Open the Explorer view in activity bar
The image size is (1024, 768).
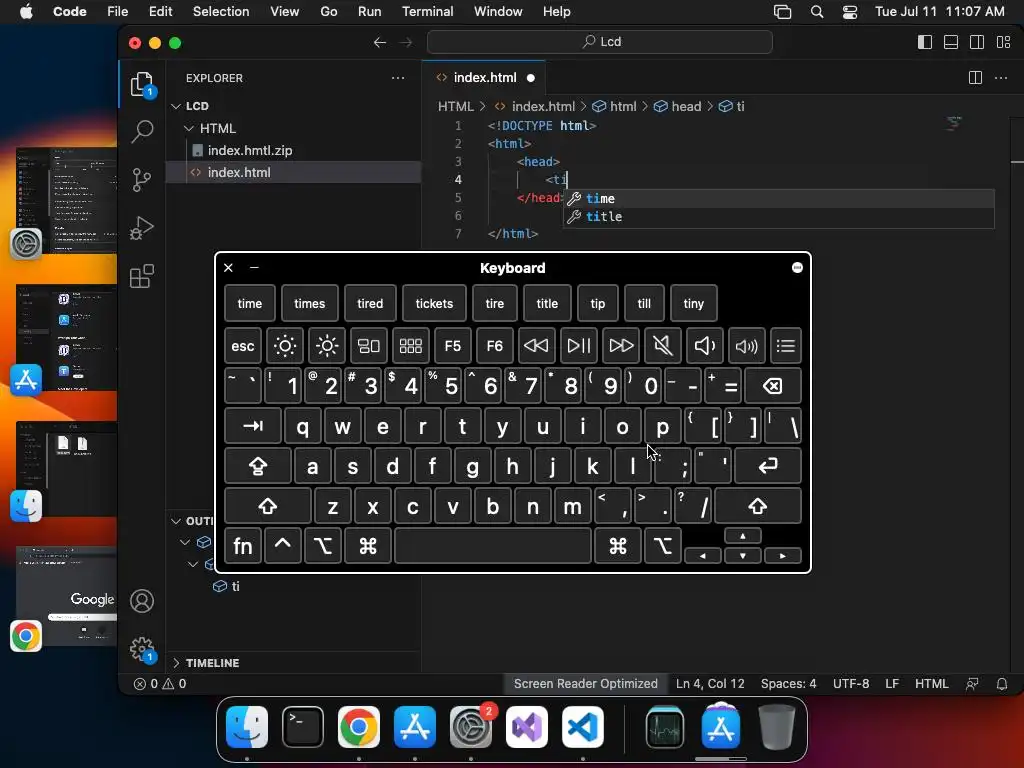pyautogui.click(x=142, y=84)
